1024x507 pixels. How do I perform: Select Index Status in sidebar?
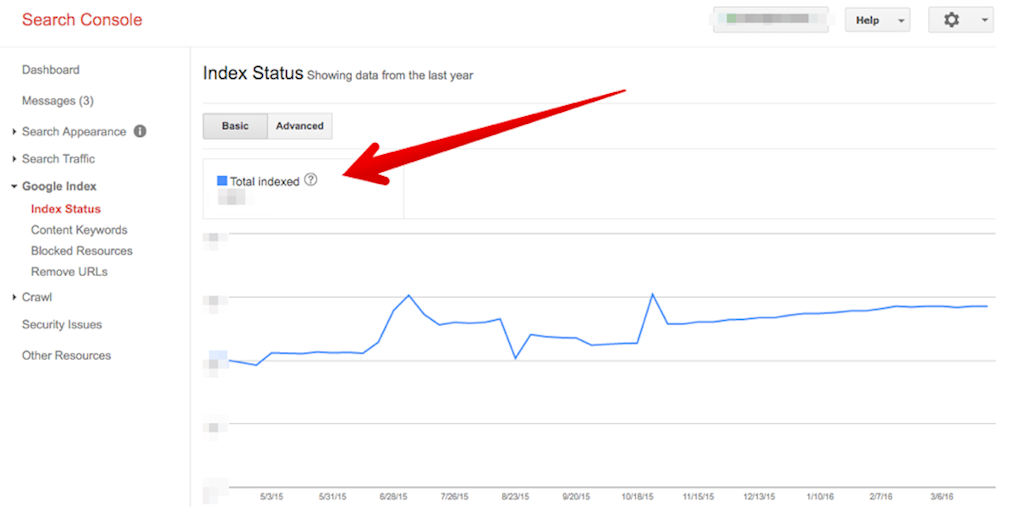(x=66, y=209)
